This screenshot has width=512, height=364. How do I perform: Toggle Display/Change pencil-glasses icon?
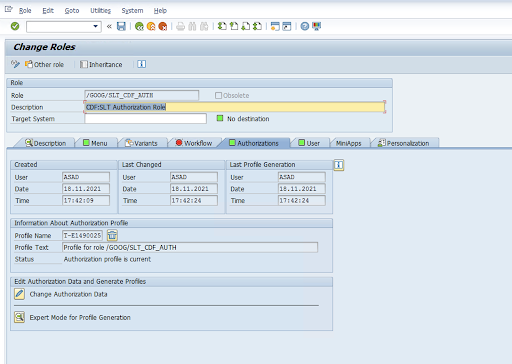(x=15, y=64)
